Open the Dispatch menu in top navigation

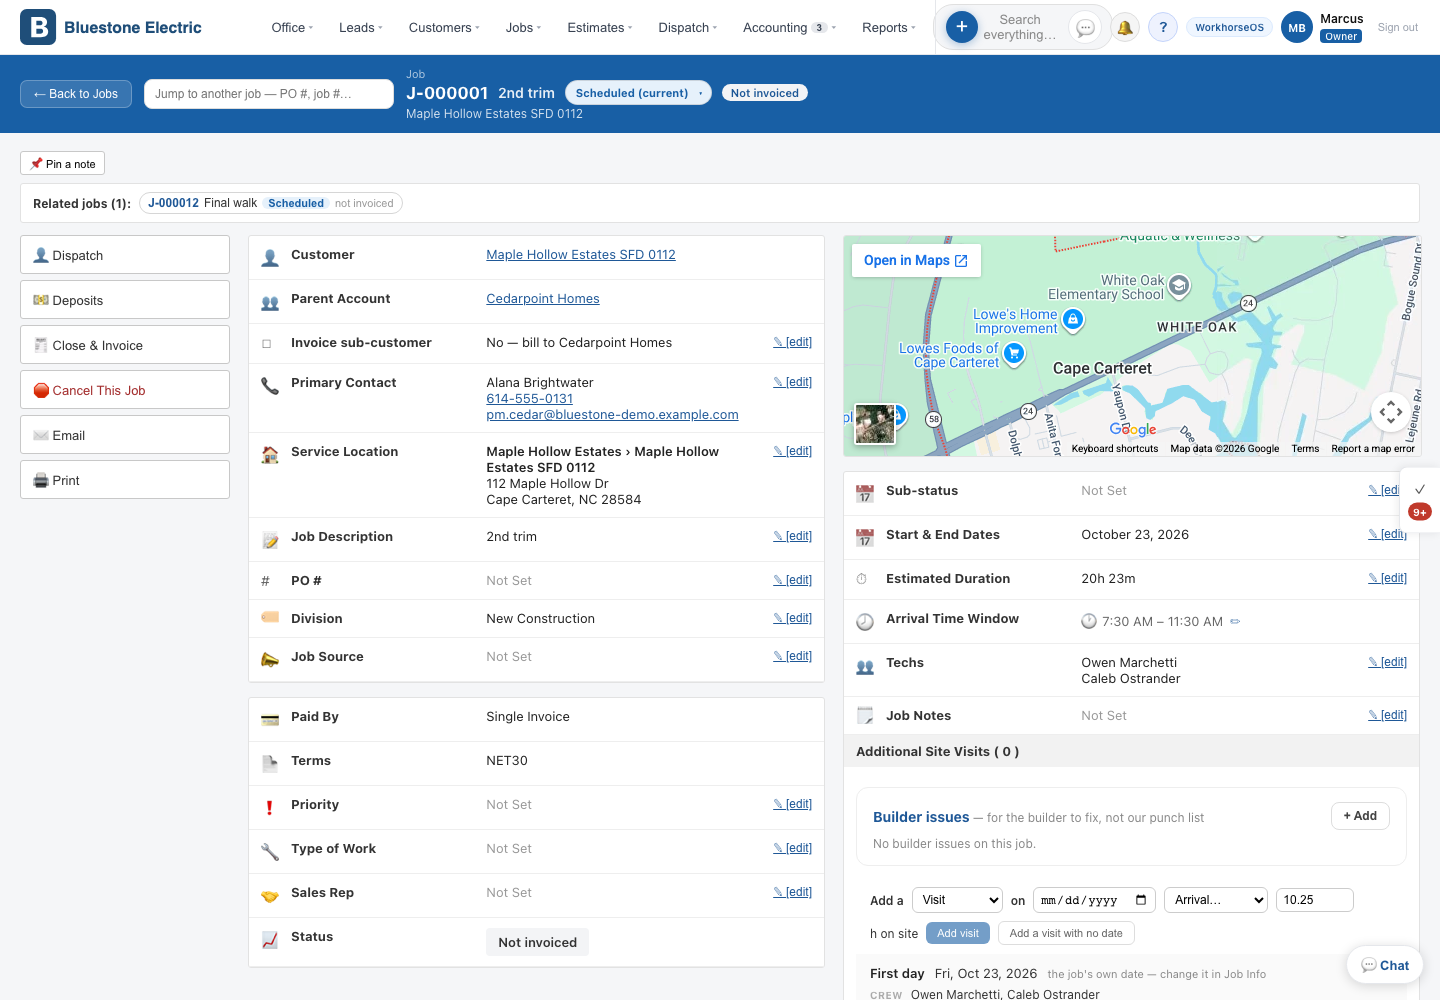click(688, 28)
